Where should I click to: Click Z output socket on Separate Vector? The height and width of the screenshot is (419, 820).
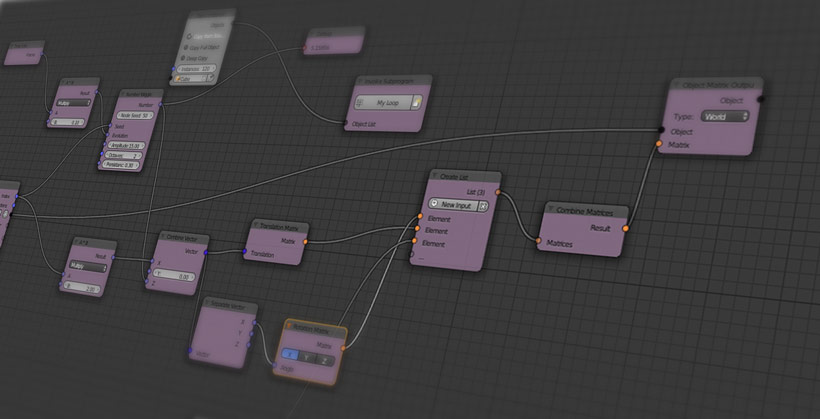point(248,345)
